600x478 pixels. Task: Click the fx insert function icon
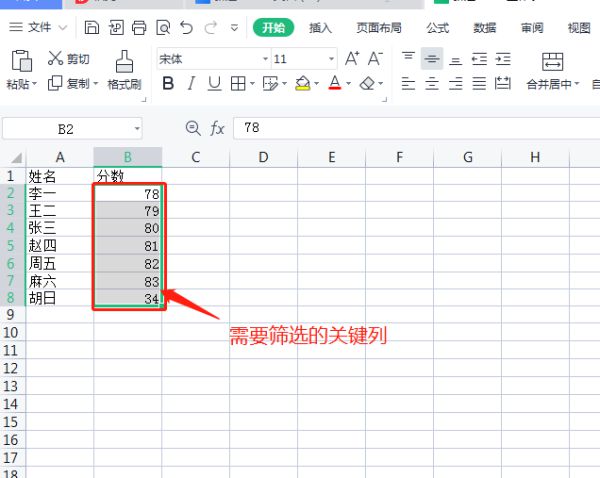coord(217,128)
